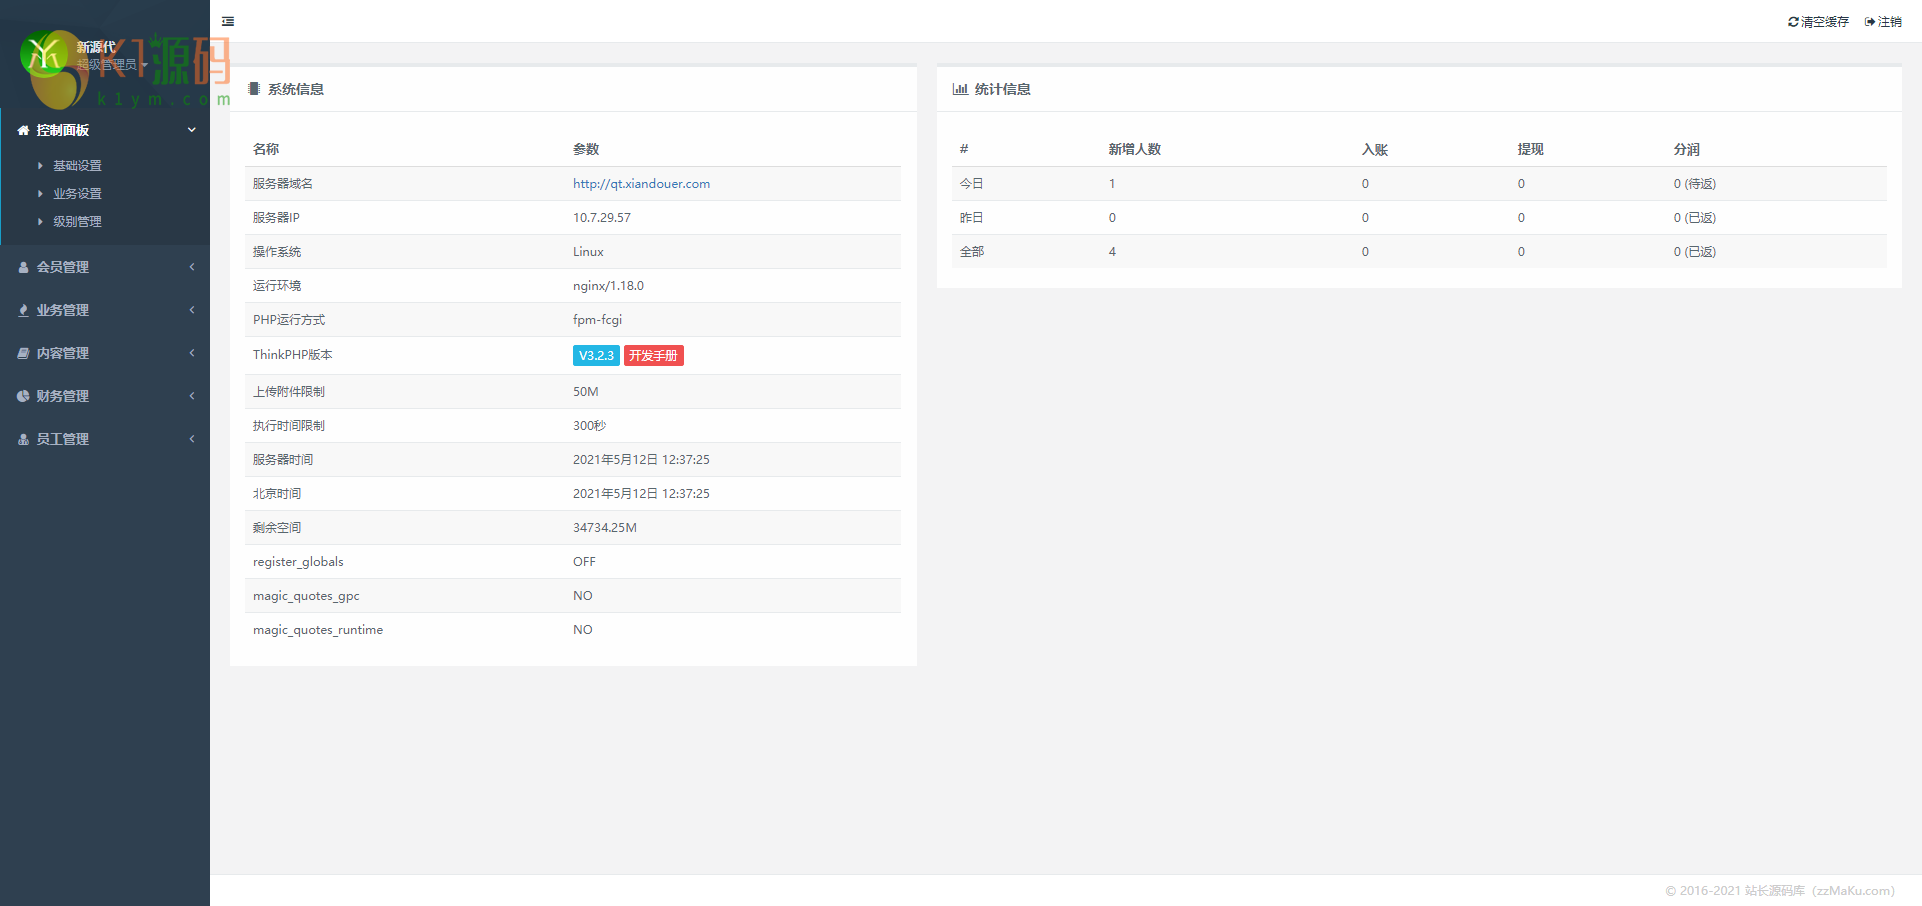
Task: Click the 分润 column header
Action: coord(1687,149)
